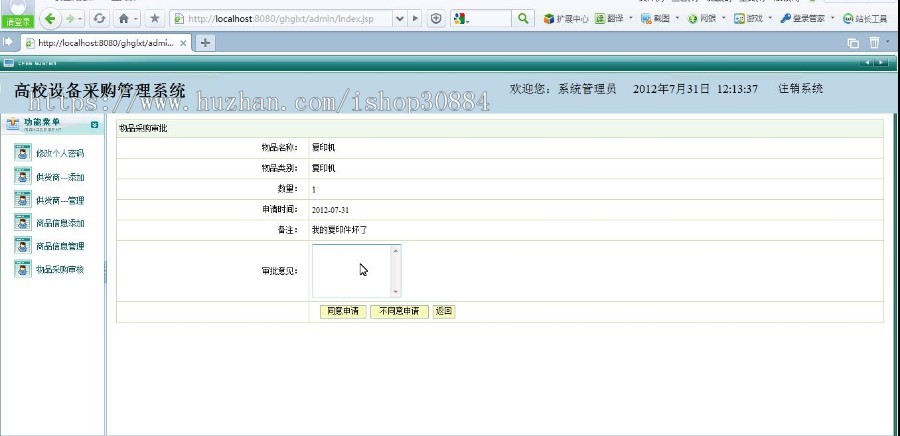
Task: Click the 系统管理员 welcome text
Action: 587,89
